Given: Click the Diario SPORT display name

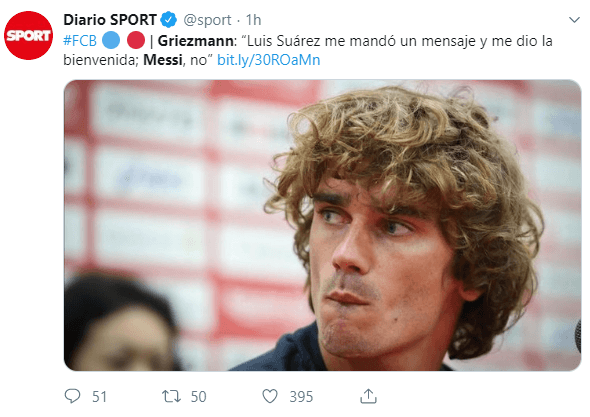Looking at the screenshot, I should point(110,20).
